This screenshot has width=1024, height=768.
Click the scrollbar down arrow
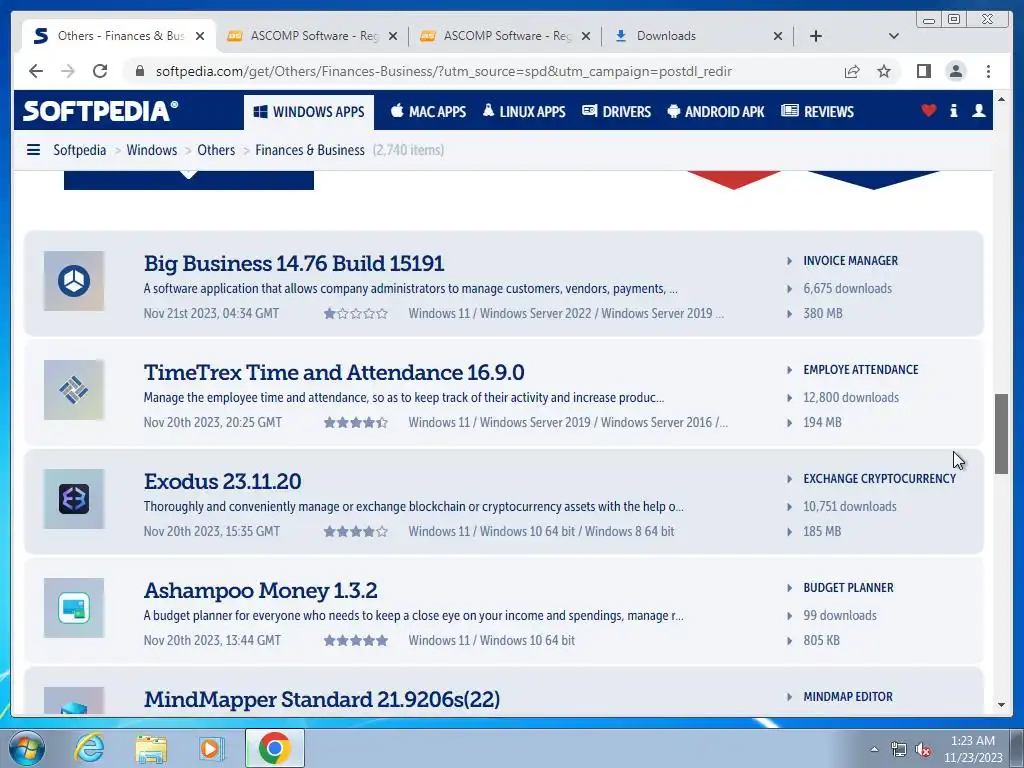[x=1001, y=705]
